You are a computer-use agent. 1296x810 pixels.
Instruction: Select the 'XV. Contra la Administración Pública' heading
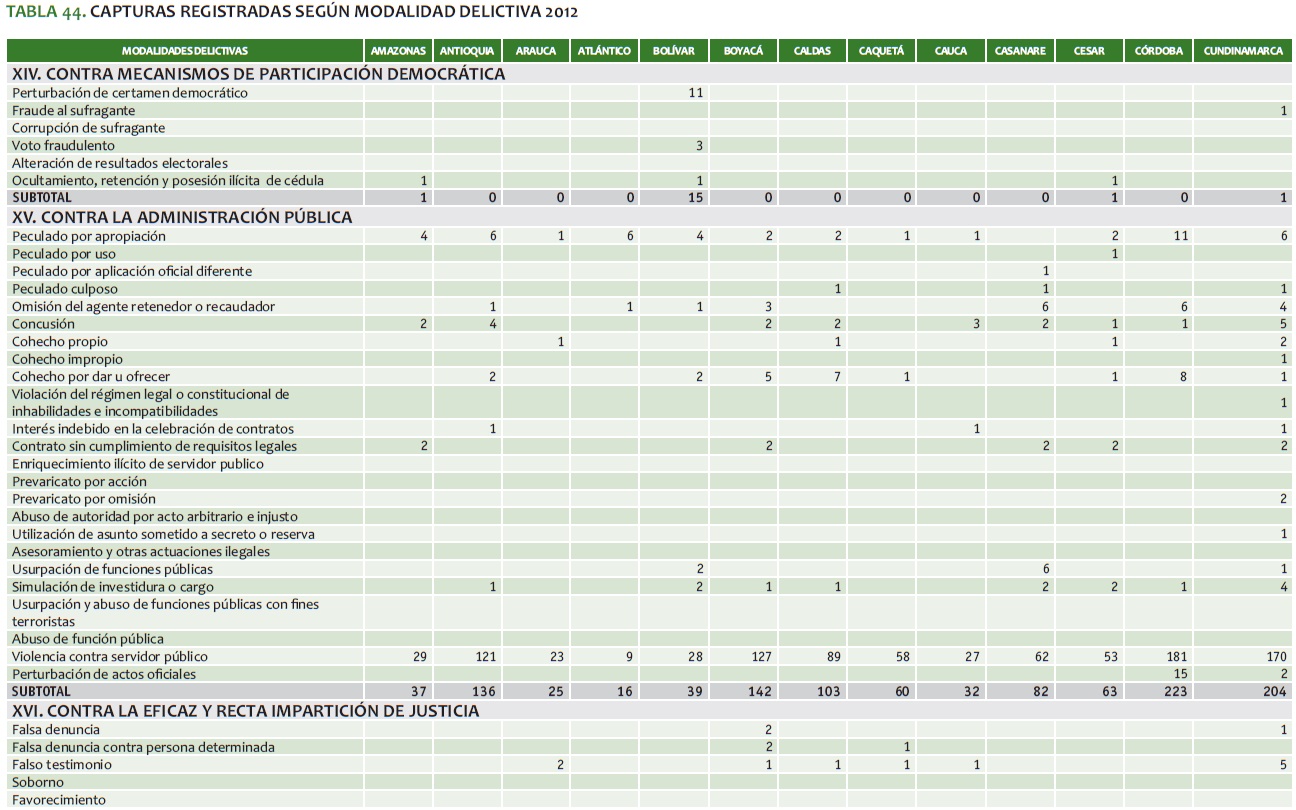coord(182,217)
